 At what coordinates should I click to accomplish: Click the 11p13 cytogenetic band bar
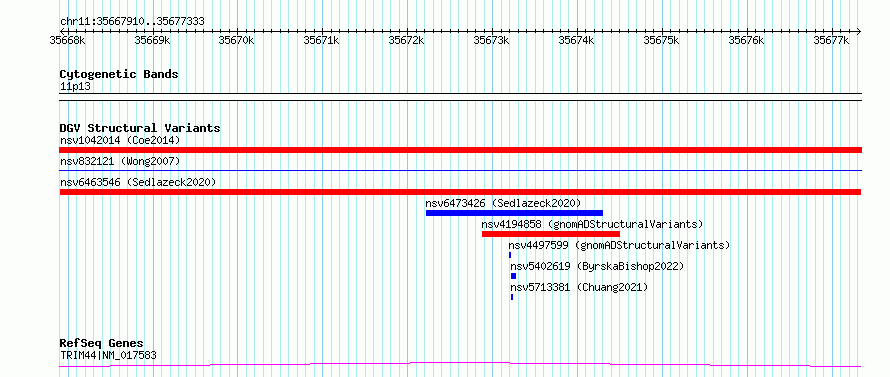point(460,97)
